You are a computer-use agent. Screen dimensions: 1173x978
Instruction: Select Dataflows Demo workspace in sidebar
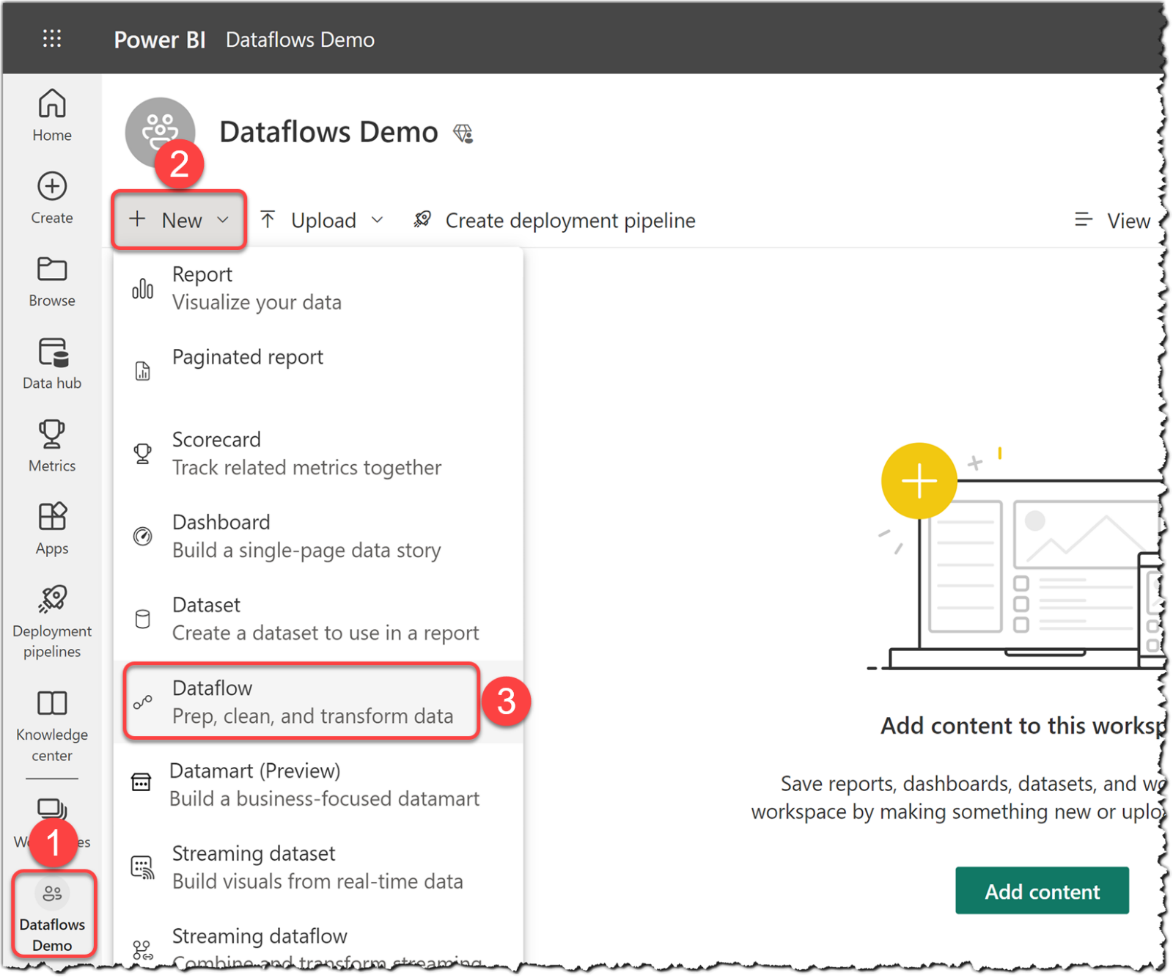pos(52,914)
